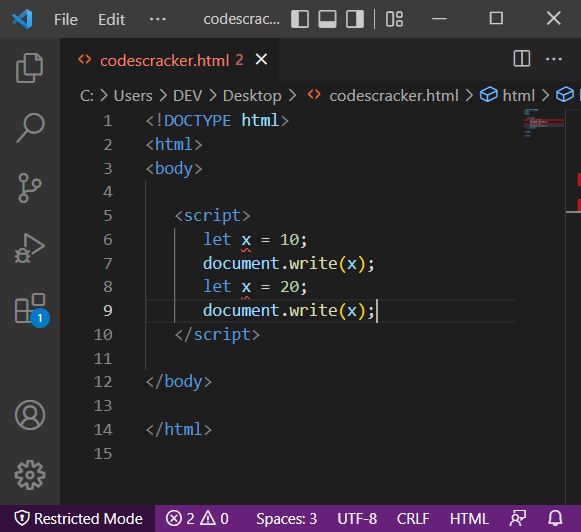Toggle the primary side bar layout
The height and width of the screenshot is (532, 581).
(300, 19)
